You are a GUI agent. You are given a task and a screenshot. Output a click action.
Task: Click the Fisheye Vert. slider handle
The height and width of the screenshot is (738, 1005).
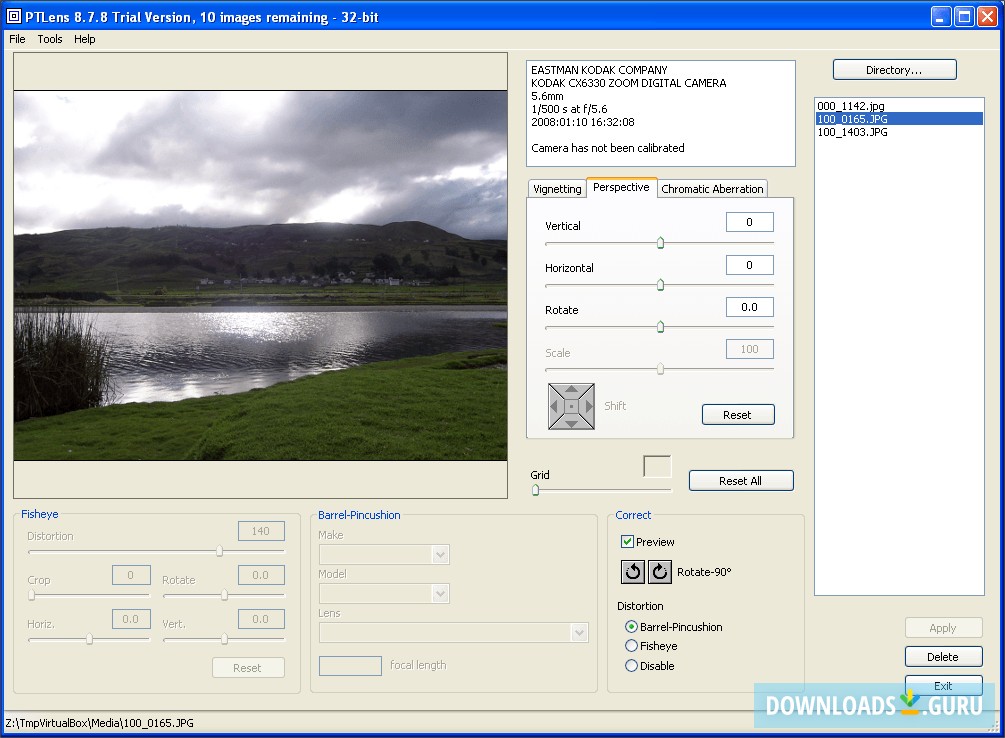pyautogui.click(x=224, y=639)
